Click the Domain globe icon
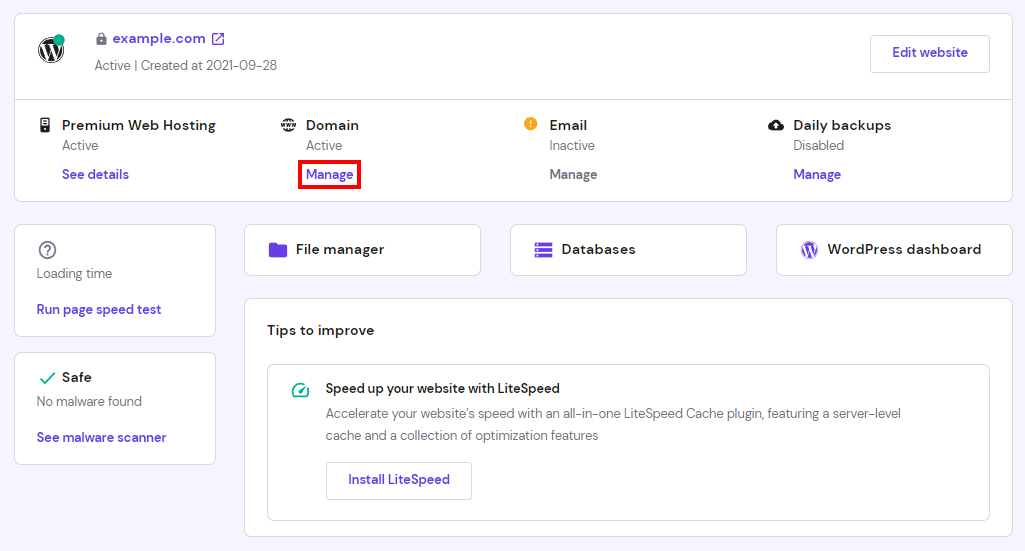 coord(289,125)
